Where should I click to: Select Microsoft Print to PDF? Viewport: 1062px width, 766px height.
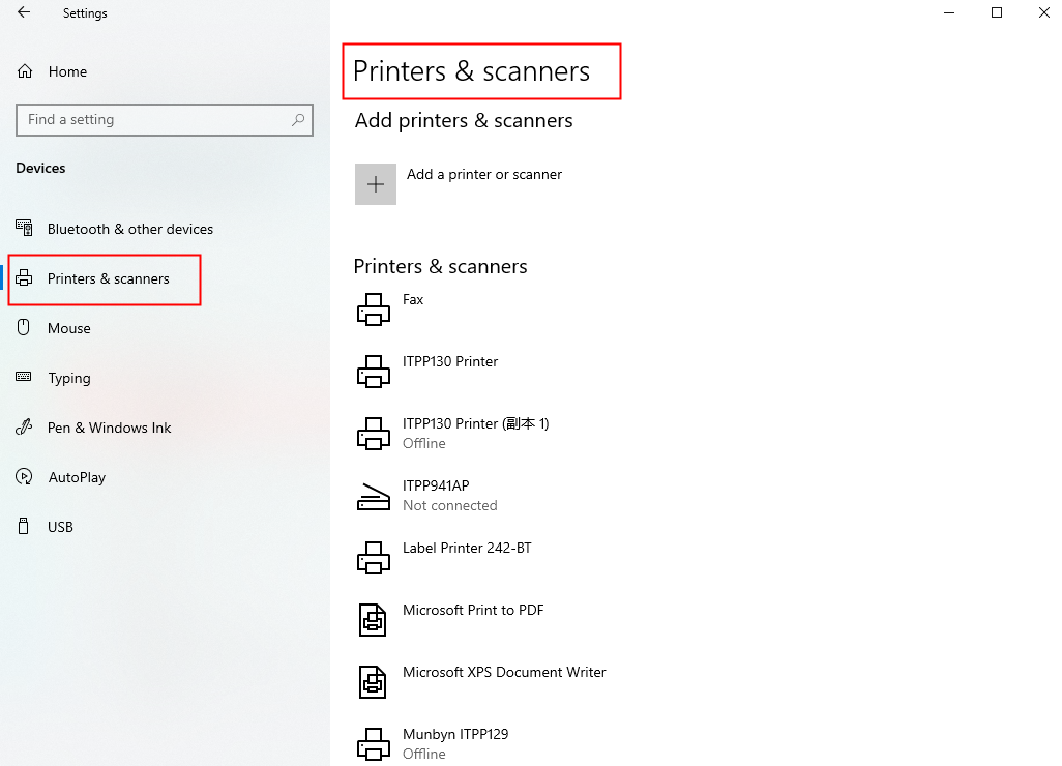click(x=473, y=610)
